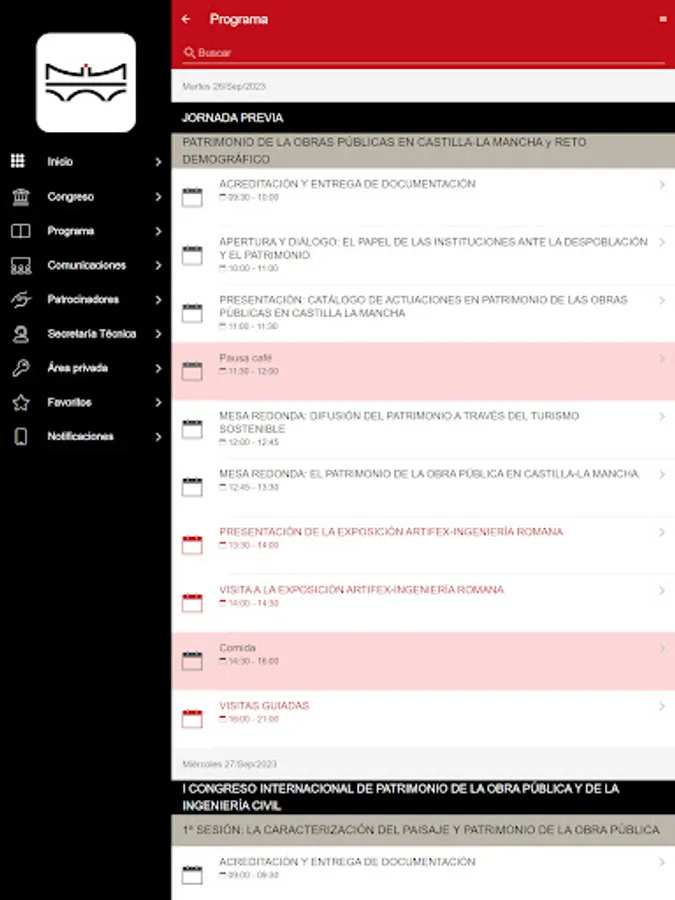Click calendar icon for Comida
This screenshot has width=675, height=900.
[x=192, y=661]
